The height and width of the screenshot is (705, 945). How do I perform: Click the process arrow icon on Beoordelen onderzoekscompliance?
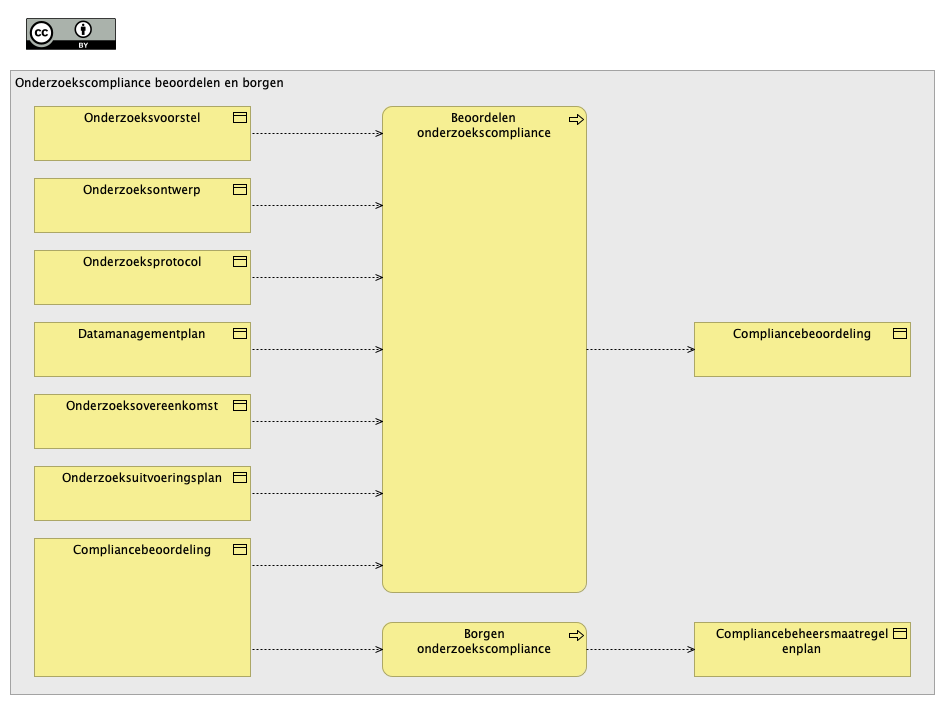coord(576,119)
